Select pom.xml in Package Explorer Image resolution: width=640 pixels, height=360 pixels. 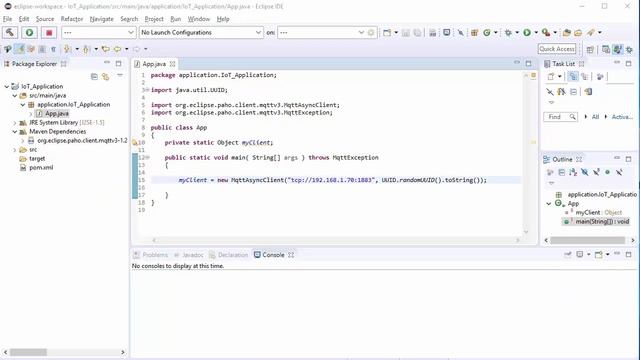coord(37,168)
